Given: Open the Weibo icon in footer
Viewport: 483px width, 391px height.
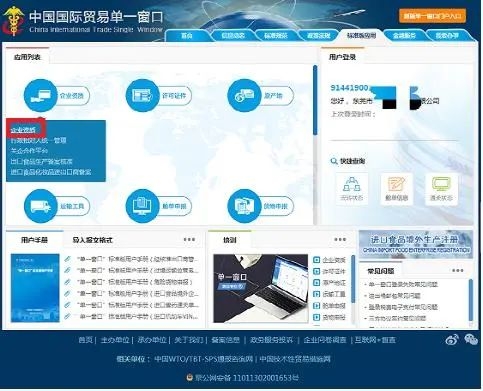Looking at the screenshot, I should pos(452,340).
